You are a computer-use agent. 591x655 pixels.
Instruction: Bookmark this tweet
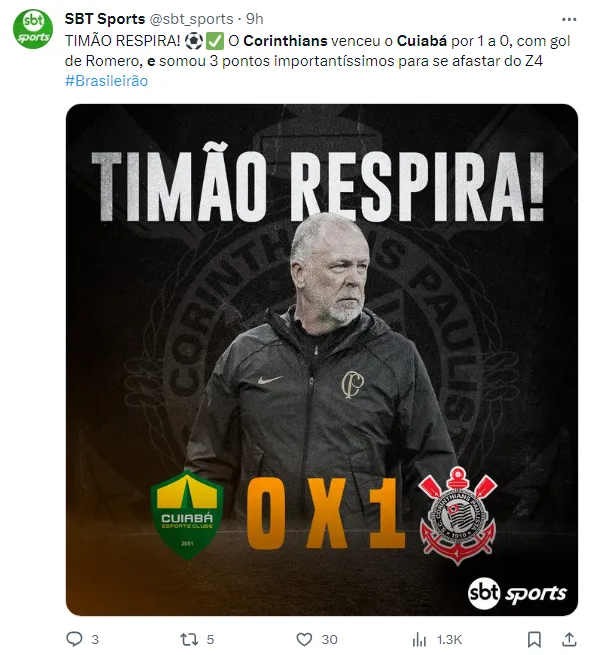pos(534,639)
